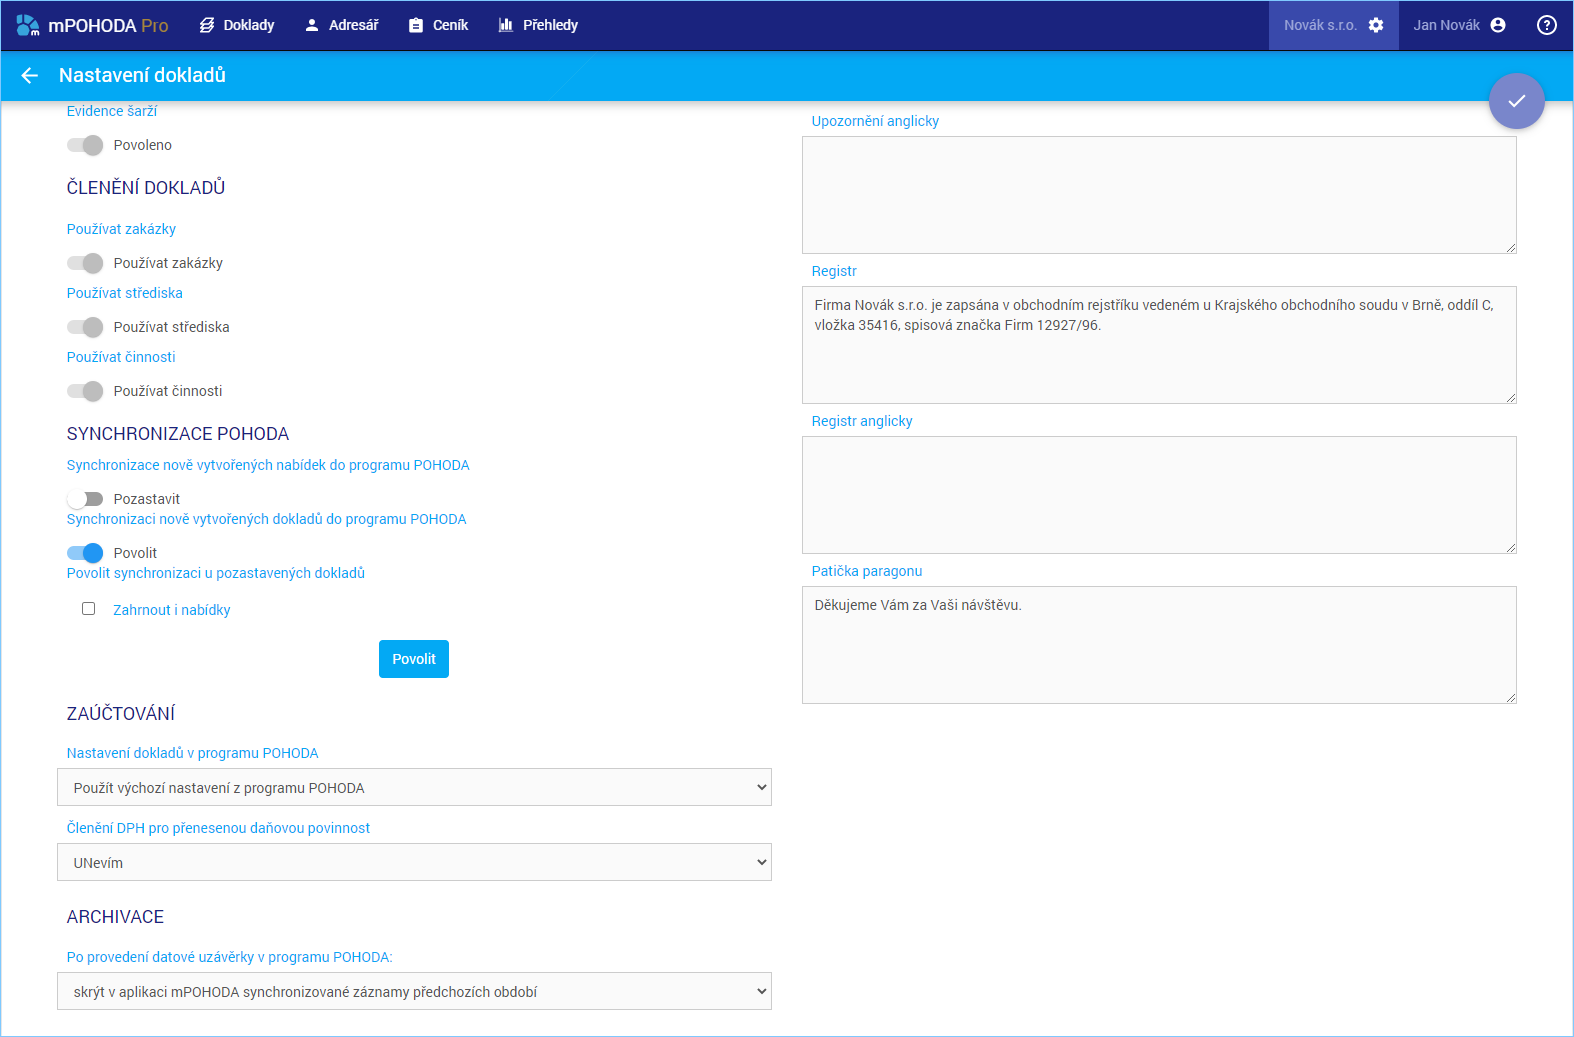Open the Ceník menu

click(x=438, y=25)
